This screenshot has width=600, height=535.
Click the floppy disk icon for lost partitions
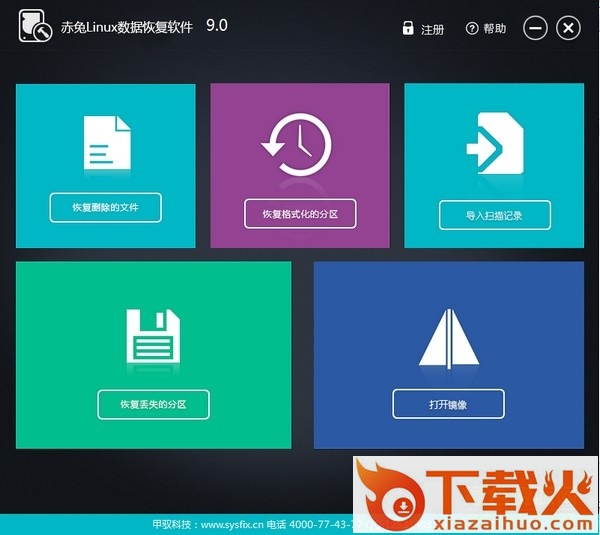click(153, 336)
